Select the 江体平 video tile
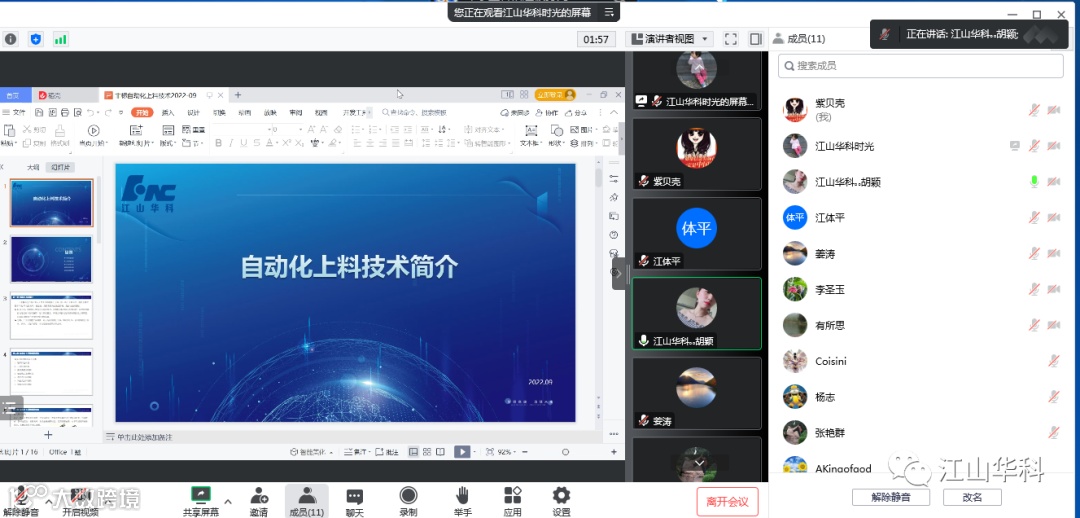The width and height of the screenshot is (1080, 518). tap(696, 234)
